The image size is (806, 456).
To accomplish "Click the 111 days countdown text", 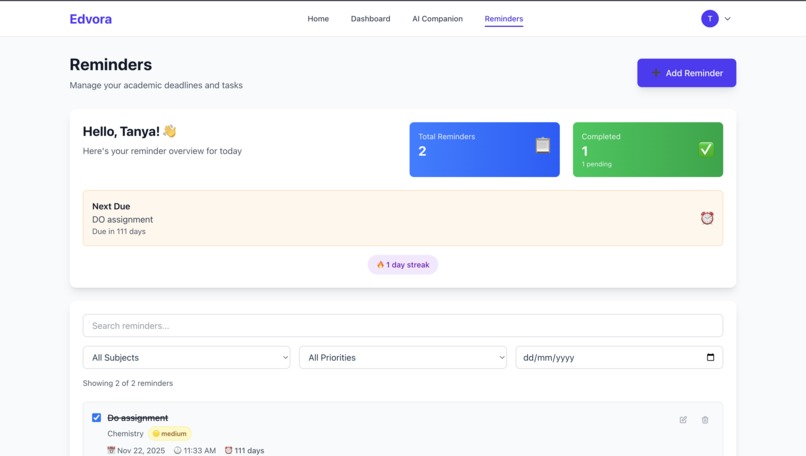I will (249, 450).
